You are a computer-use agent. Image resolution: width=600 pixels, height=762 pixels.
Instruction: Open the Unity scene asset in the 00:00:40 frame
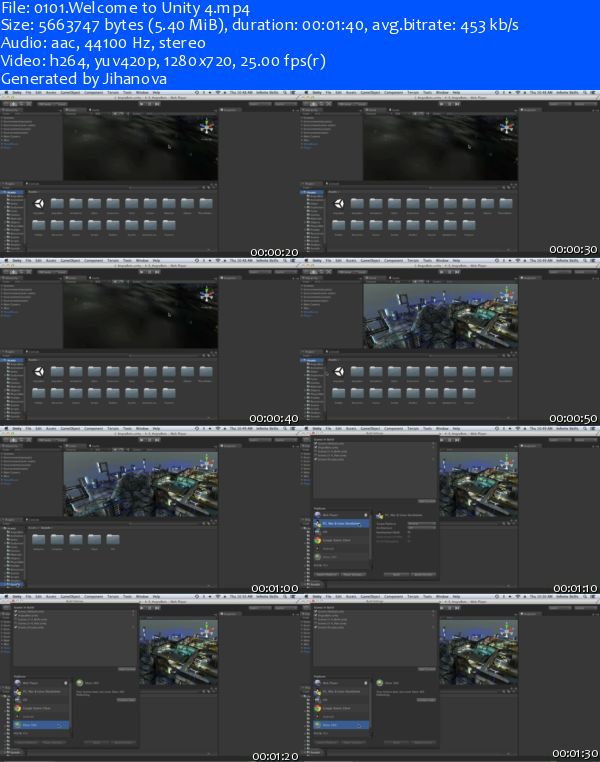(39, 372)
